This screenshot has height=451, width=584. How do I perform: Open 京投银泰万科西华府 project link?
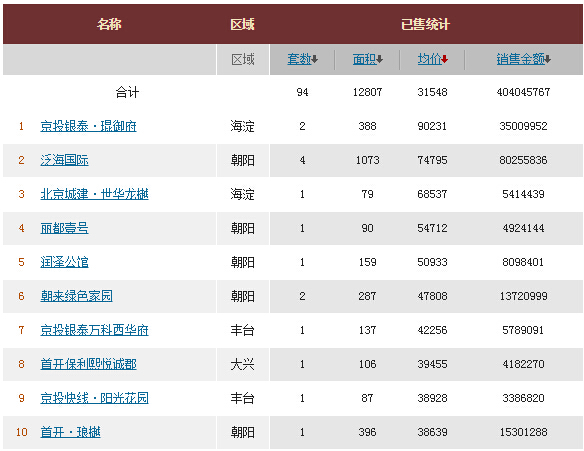click(x=94, y=330)
